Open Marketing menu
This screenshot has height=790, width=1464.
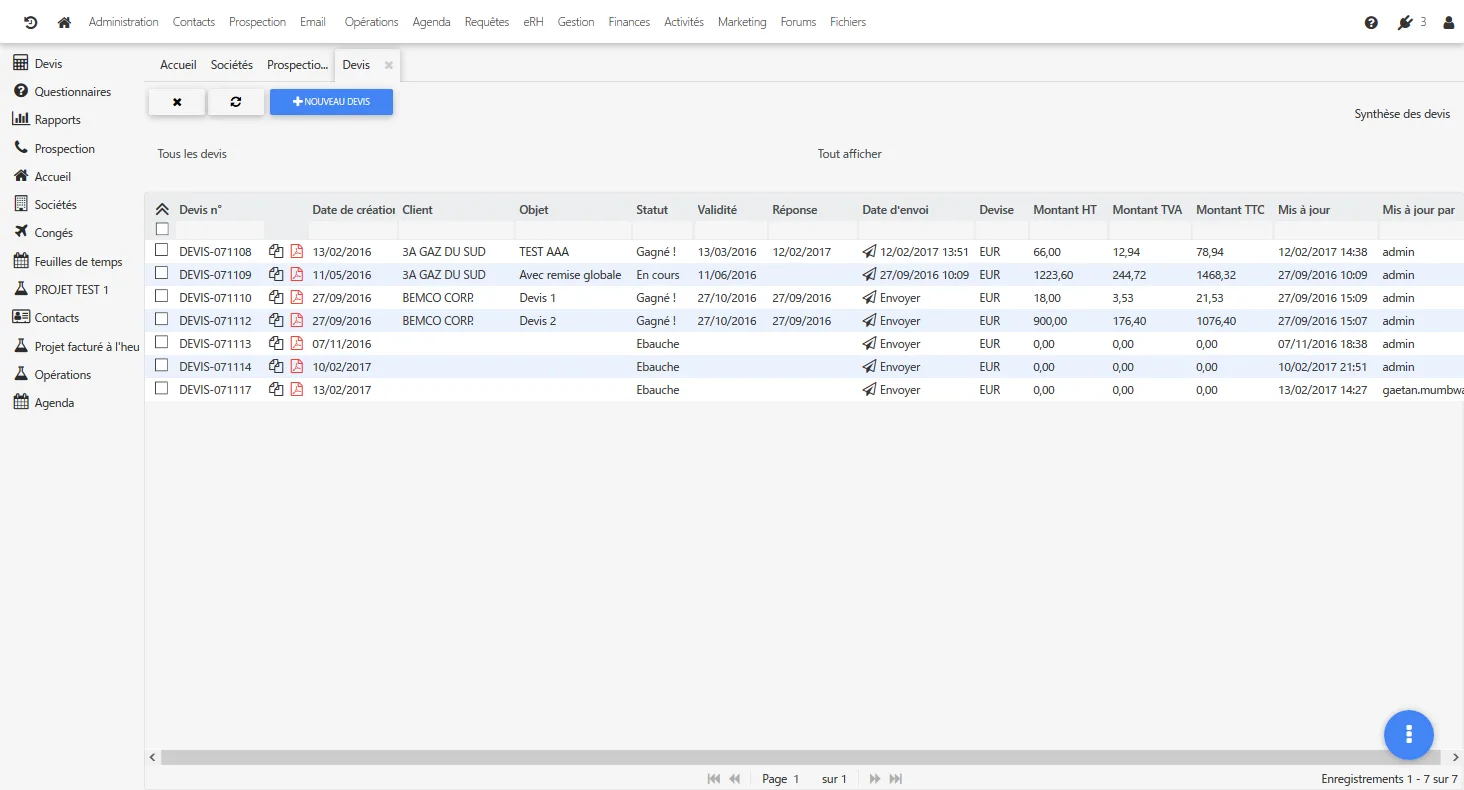click(742, 22)
